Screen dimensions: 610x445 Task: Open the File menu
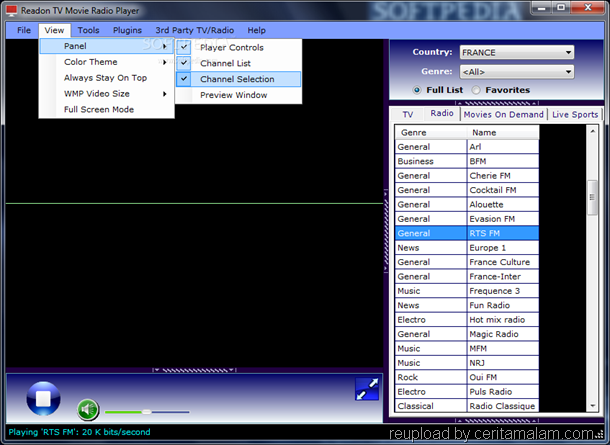(x=24, y=30)
